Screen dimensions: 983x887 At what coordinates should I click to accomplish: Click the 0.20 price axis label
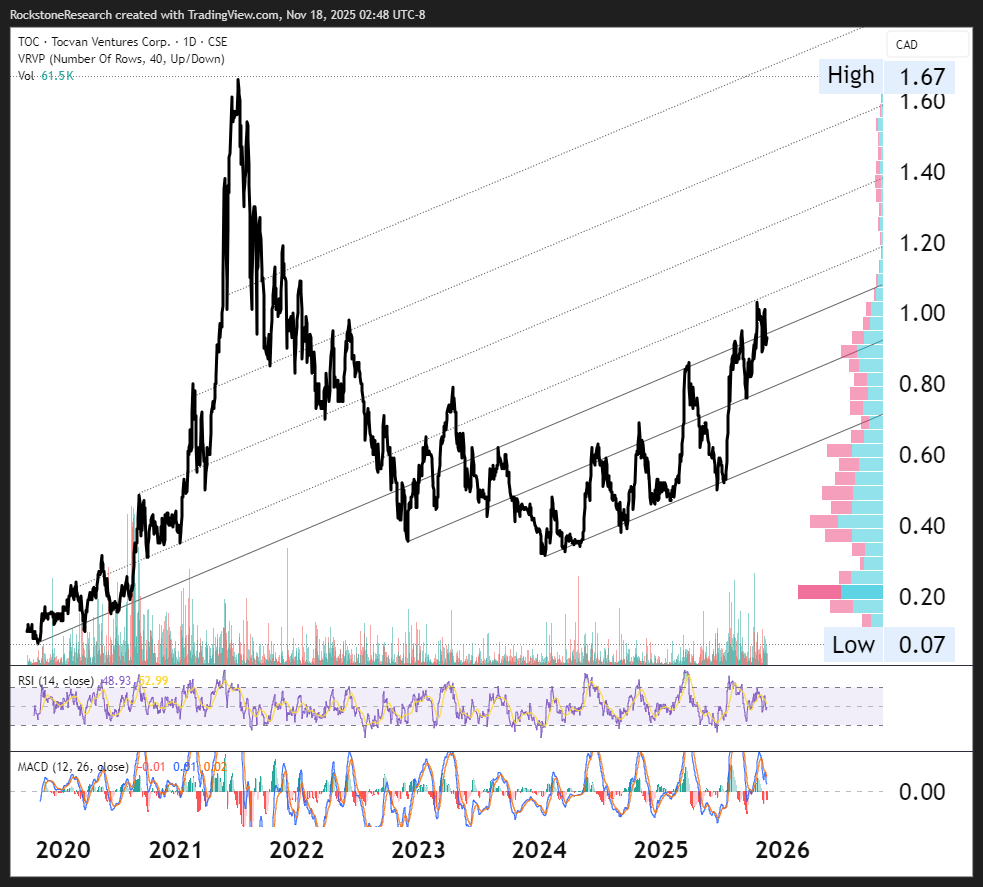[x=921, y=598]
